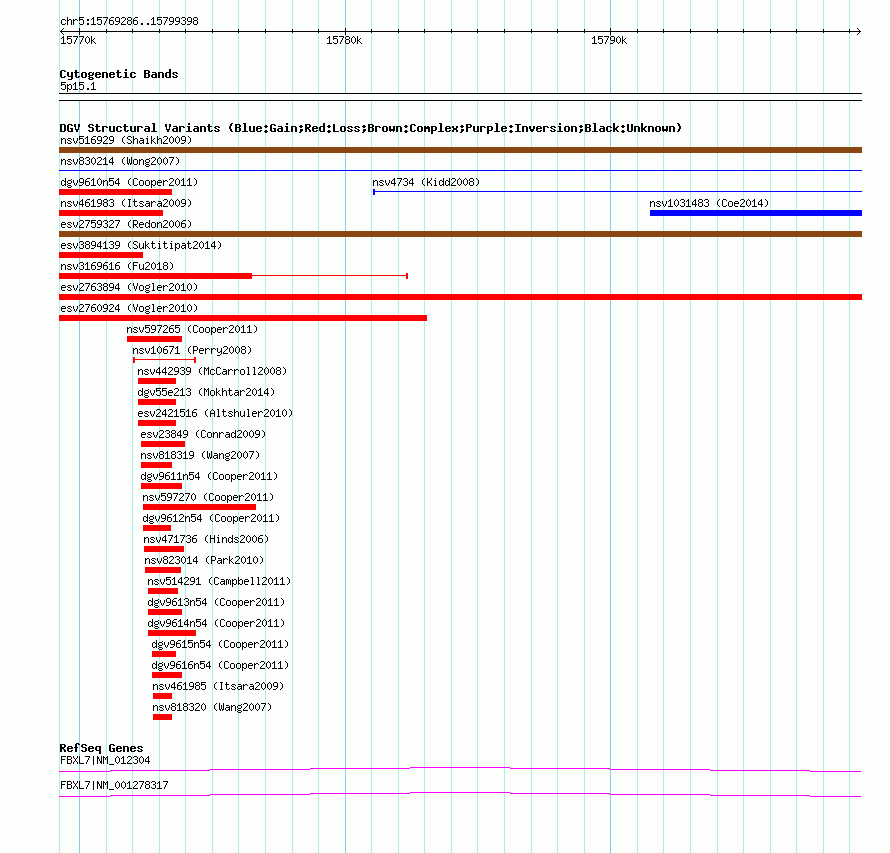Select esv2421516 (Altshuler2010) variant

pyautogui.click(x=215, y=413)
